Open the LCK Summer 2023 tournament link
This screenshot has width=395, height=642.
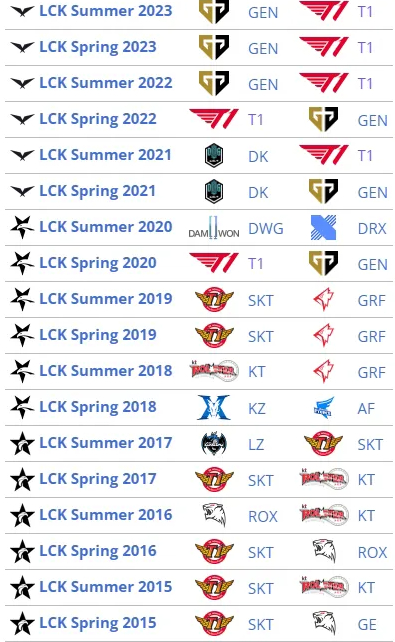click(106, 11)
